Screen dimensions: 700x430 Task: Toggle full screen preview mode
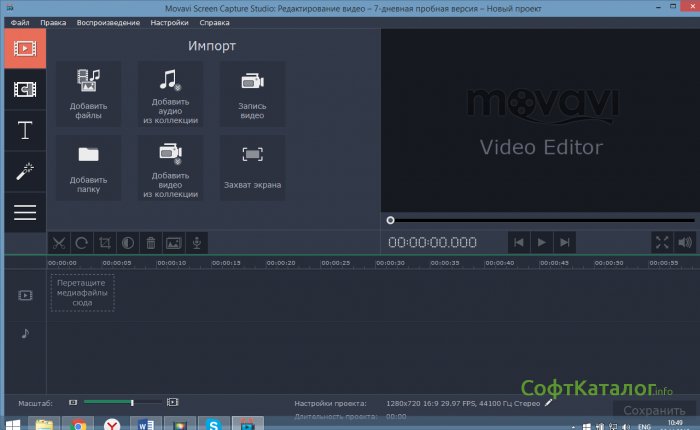point(662,242)
